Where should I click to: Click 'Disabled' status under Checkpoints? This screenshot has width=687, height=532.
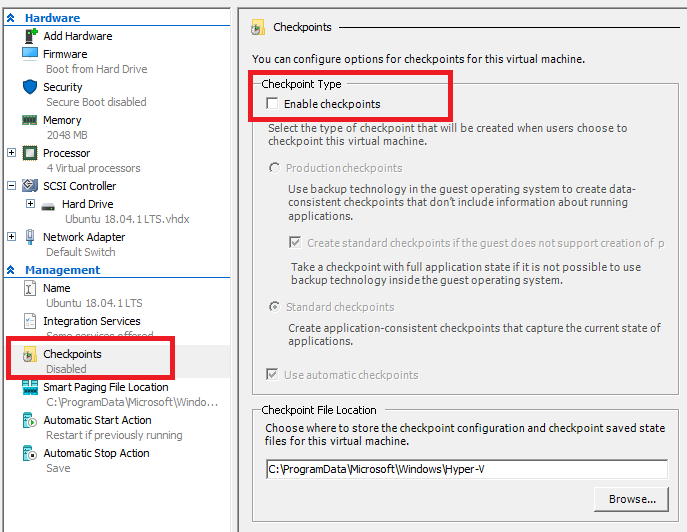pyautogui.click(x=66, y=369)
